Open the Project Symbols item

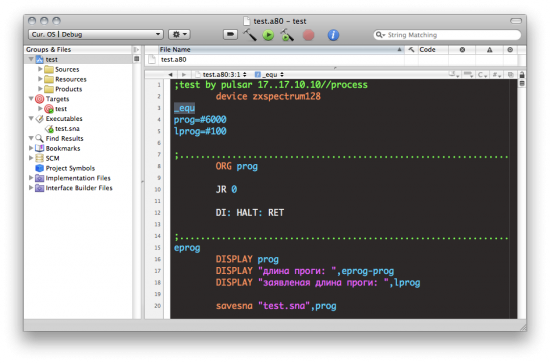(70, 168)
